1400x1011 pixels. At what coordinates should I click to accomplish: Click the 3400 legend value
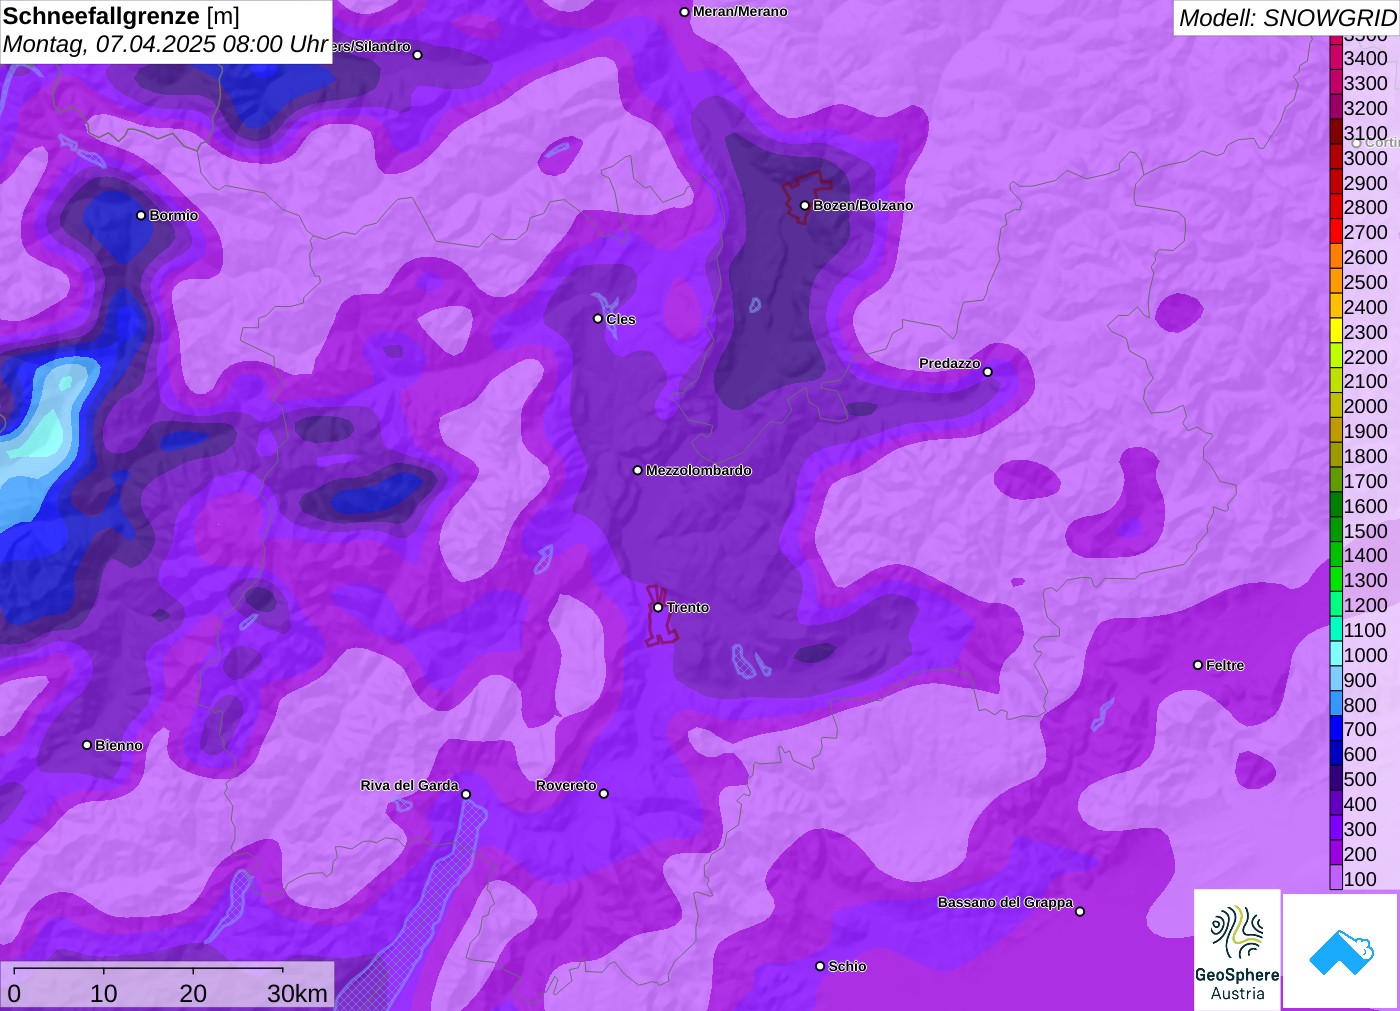coord(1365,58)
